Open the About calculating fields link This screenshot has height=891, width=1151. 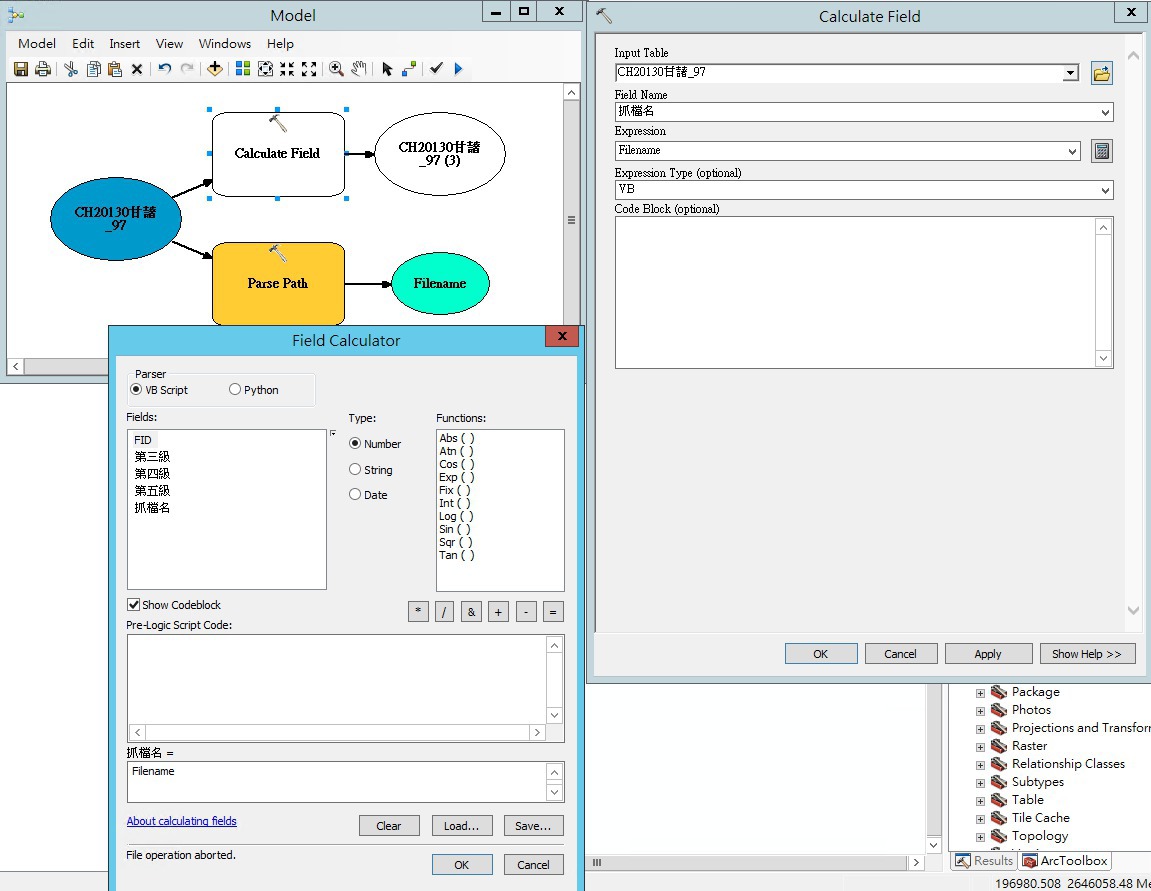click(x=181, y=821)
